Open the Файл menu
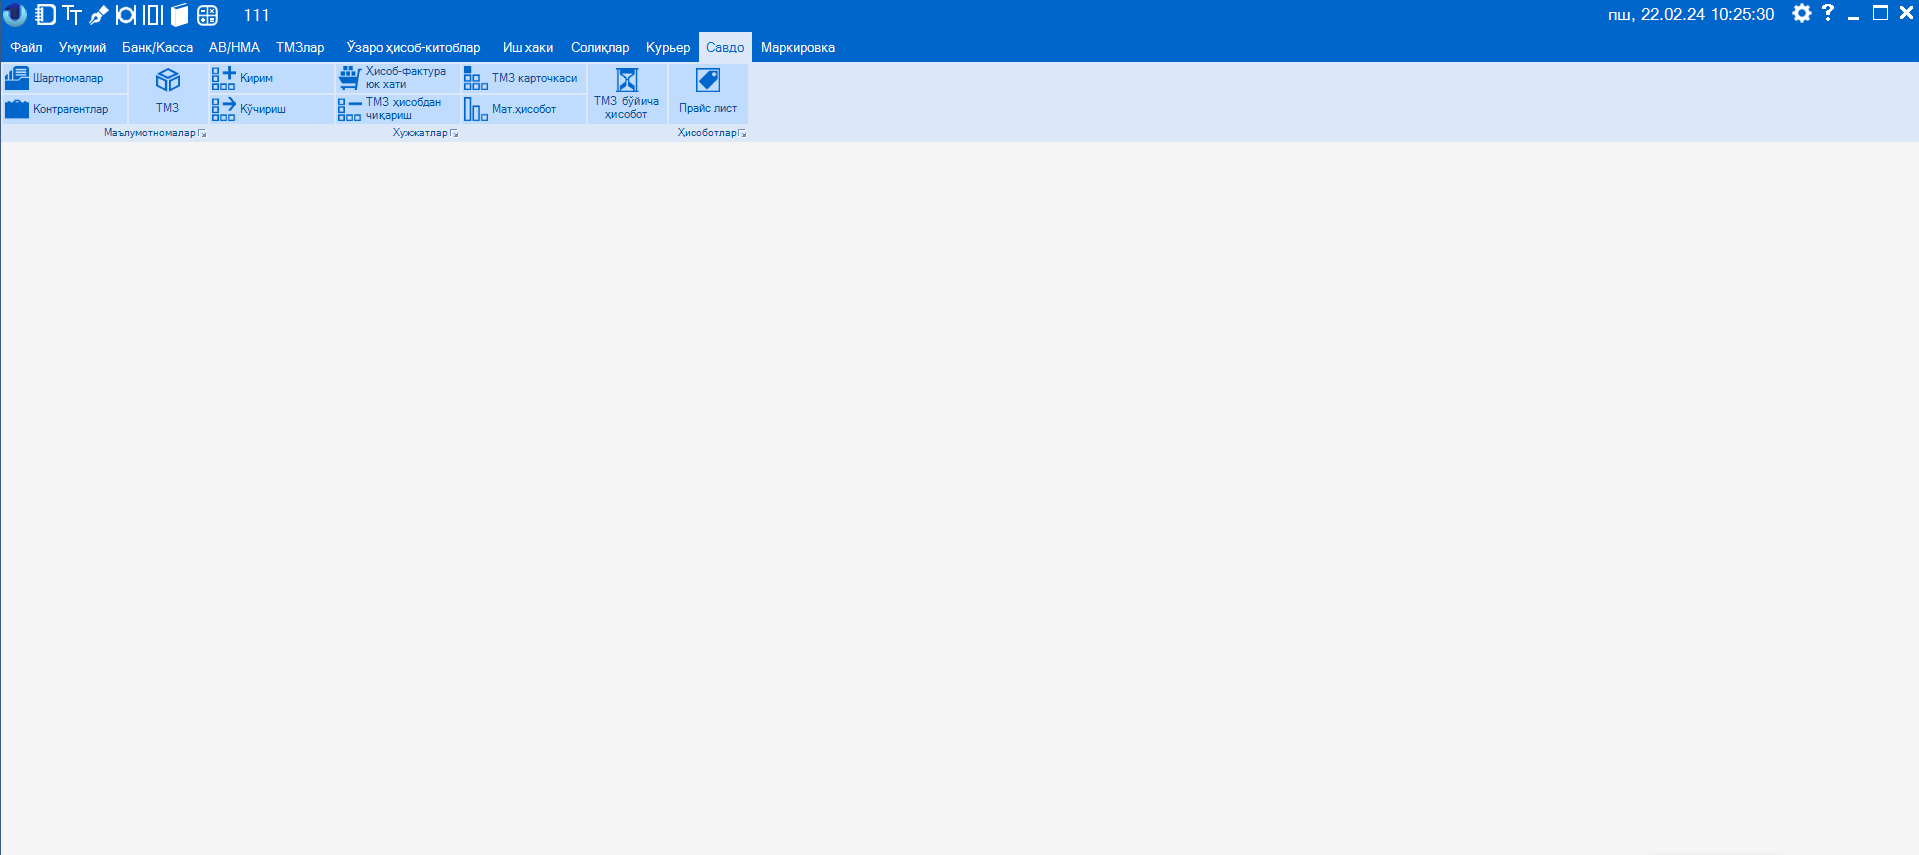 click(x=27, y=47)
